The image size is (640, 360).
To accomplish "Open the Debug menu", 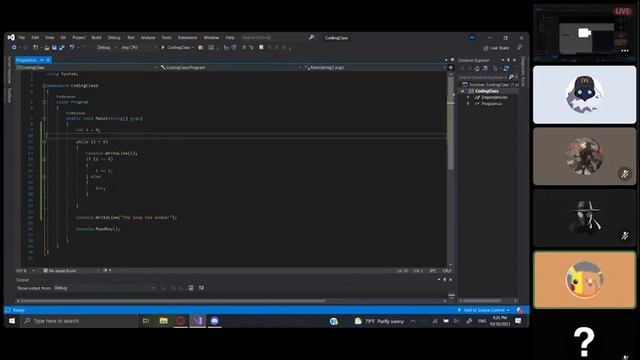I will click(114, 38).
